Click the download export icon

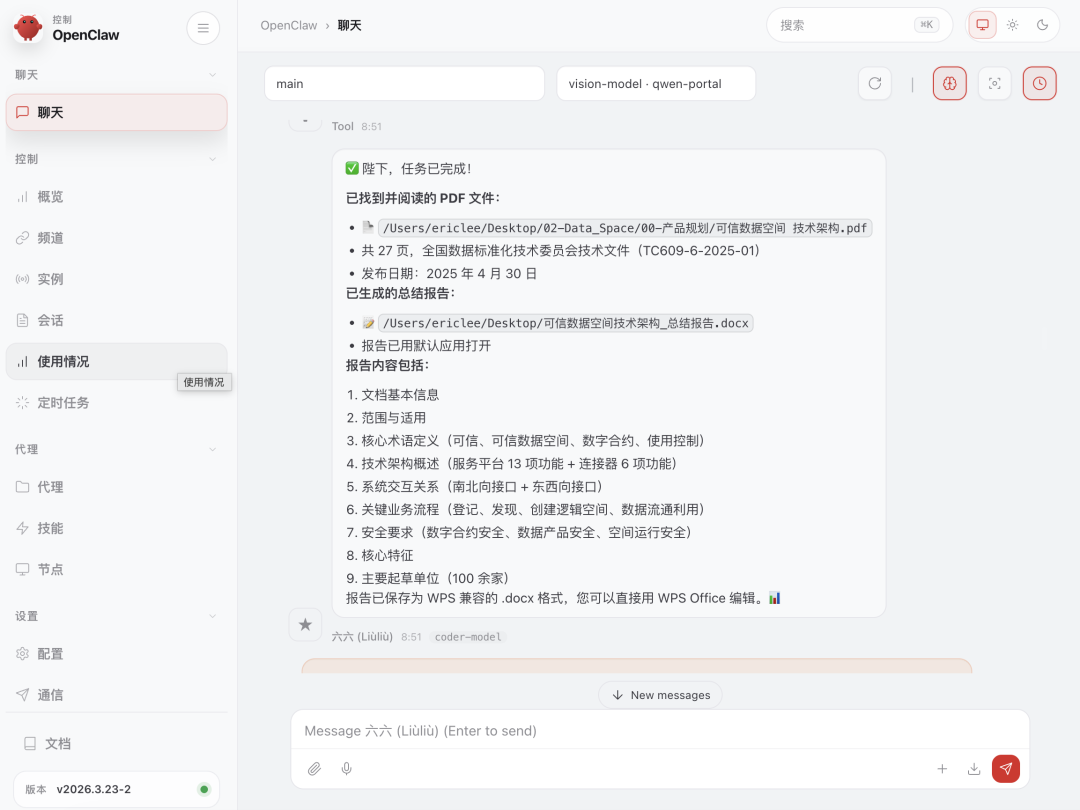(x=974, y=769)
